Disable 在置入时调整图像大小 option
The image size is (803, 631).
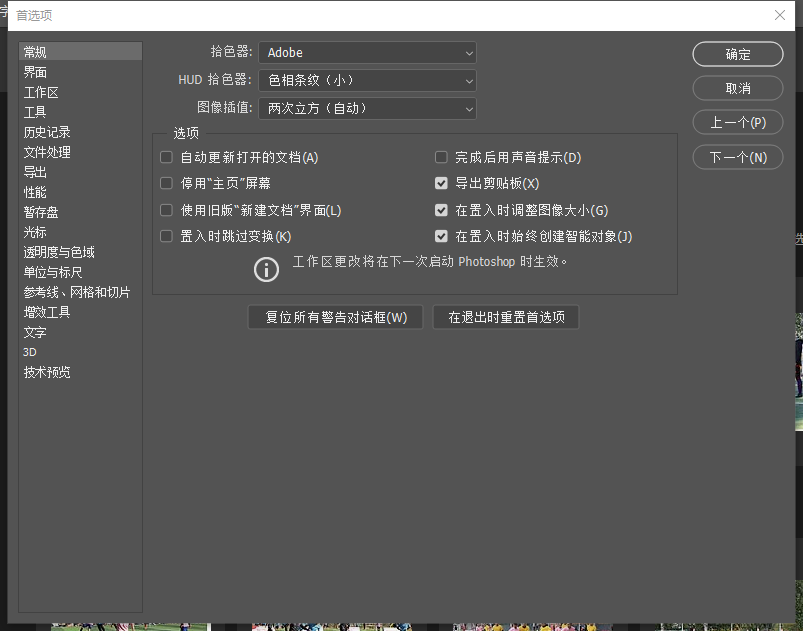coord(441,210)
